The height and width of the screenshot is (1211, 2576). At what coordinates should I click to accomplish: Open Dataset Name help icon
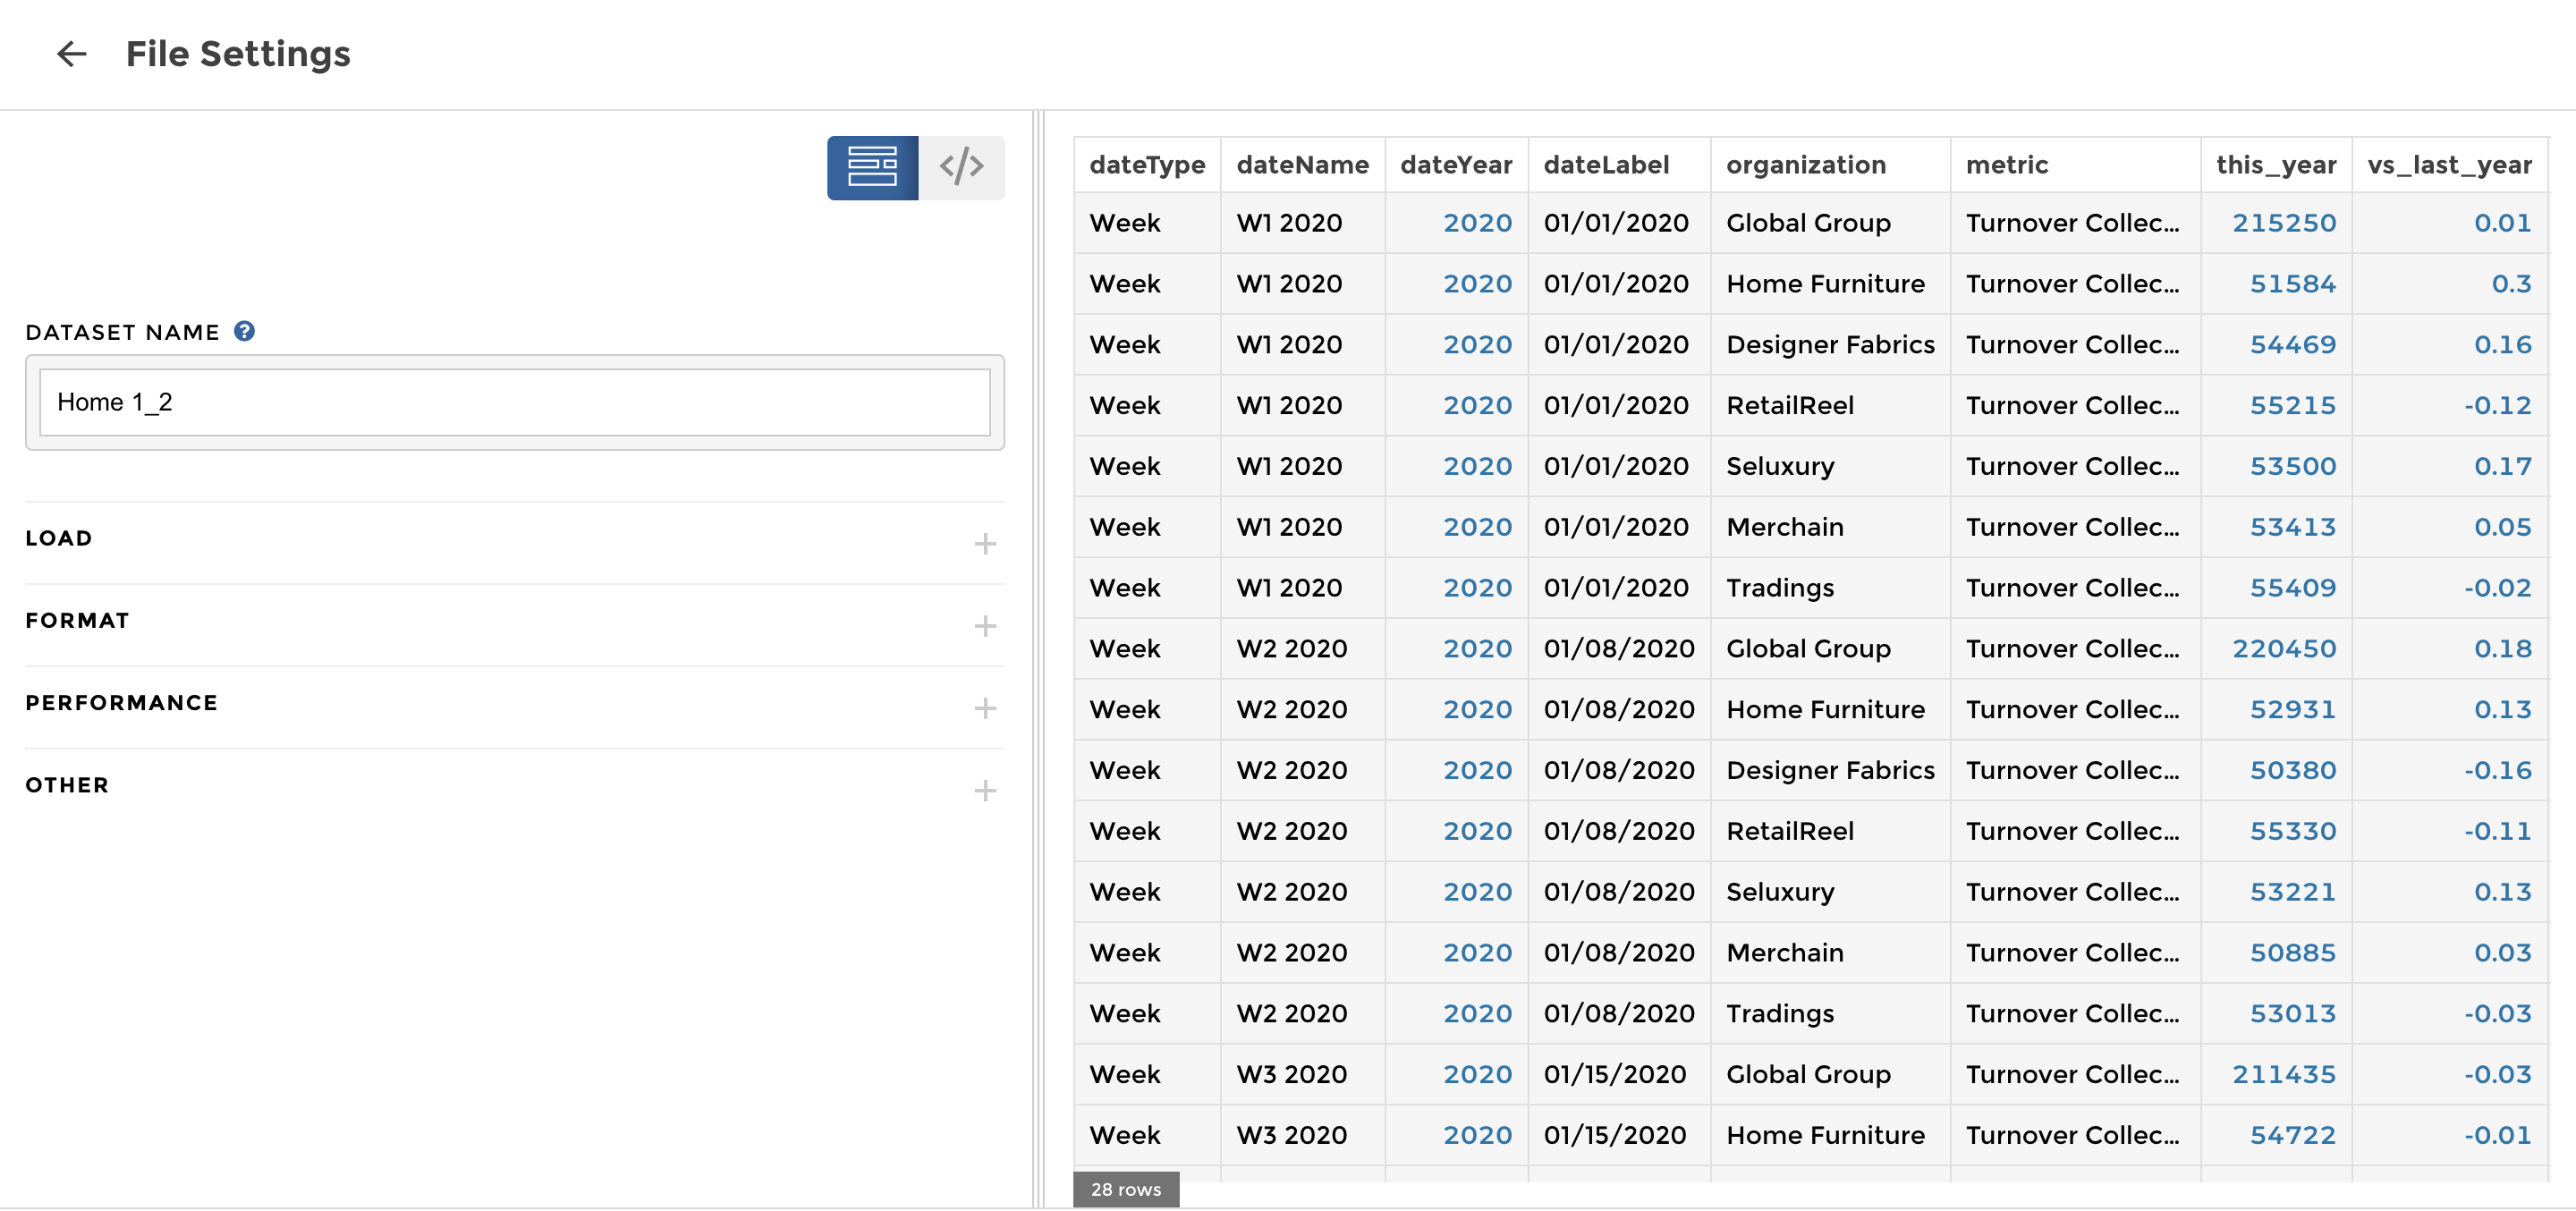(244, 331)
